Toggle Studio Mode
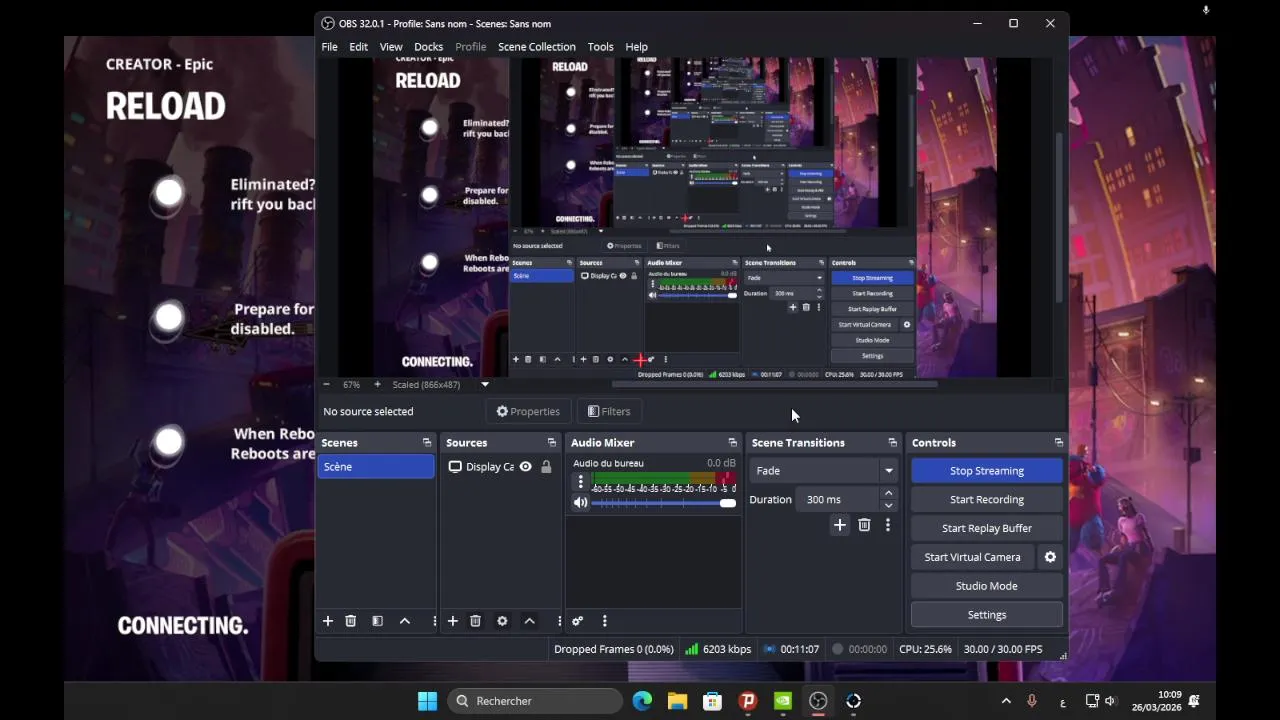Viewport: 1280px width, 720px height. 987,586
